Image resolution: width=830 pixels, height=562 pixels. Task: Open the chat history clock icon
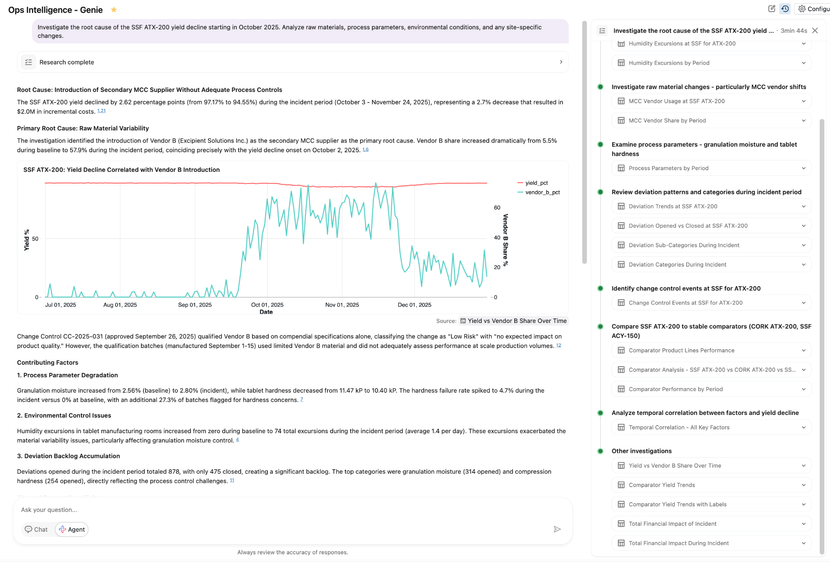[x=785, y=8]
